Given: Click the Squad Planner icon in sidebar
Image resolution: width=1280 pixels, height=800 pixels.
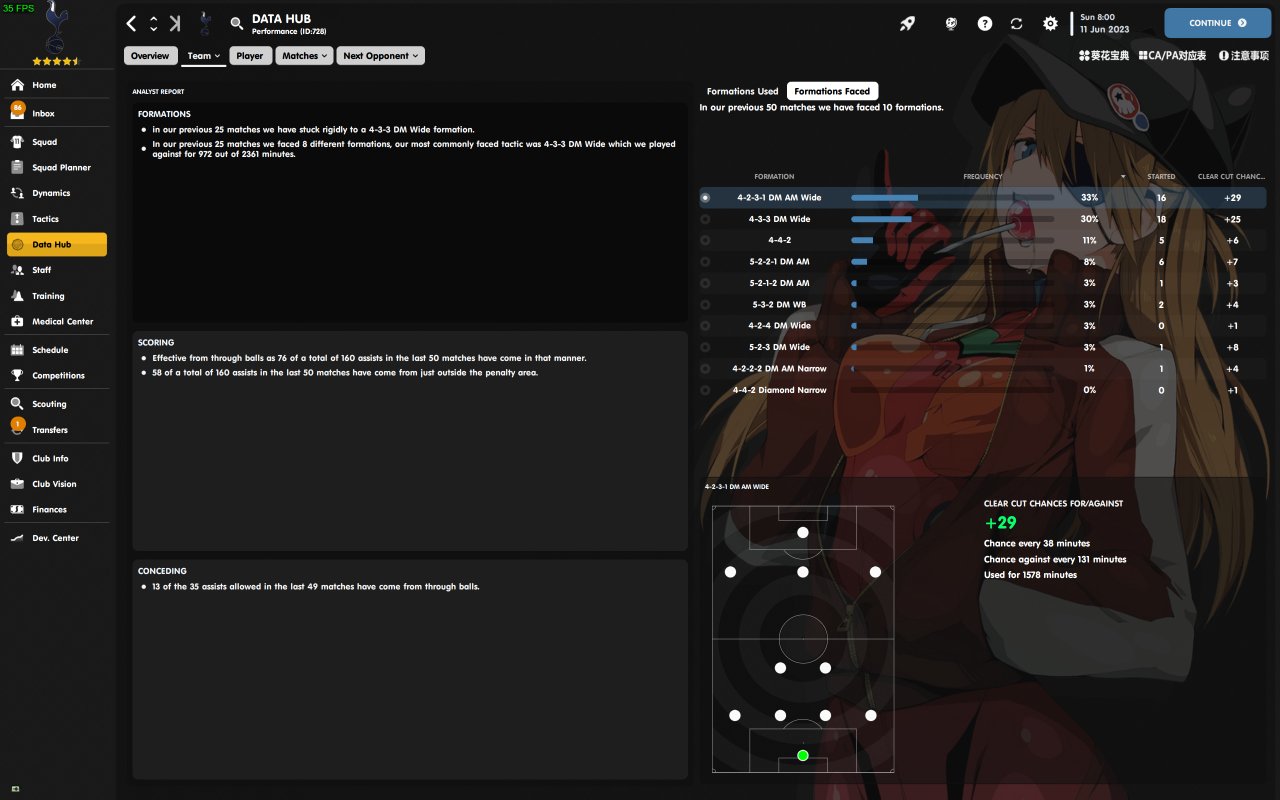Looking at the screenshot, I should pos(17,168).
